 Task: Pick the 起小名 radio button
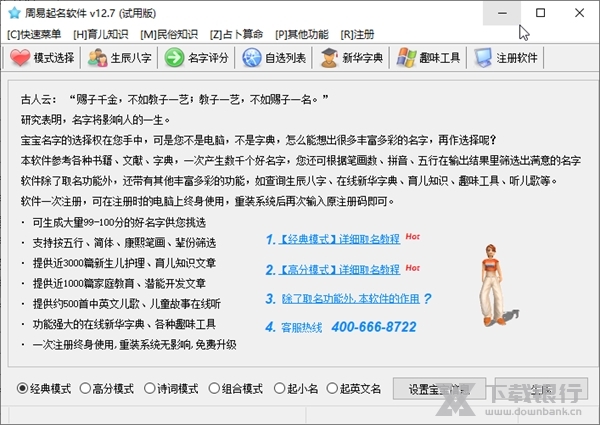280,389
